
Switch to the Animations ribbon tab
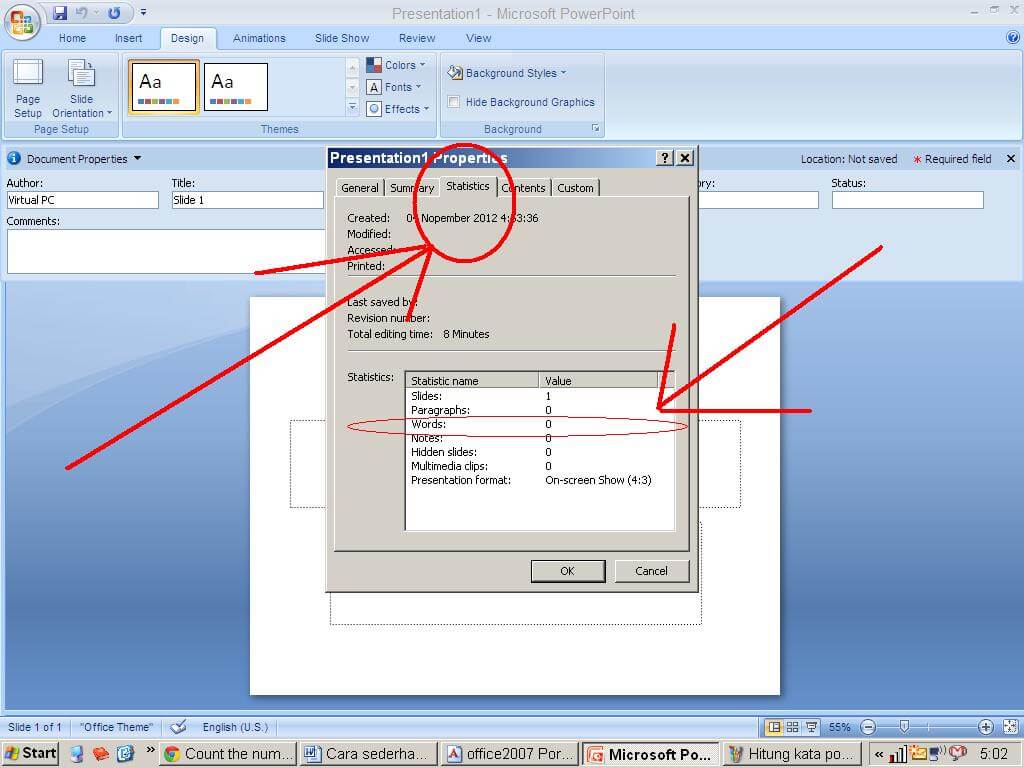pos(259,38)
